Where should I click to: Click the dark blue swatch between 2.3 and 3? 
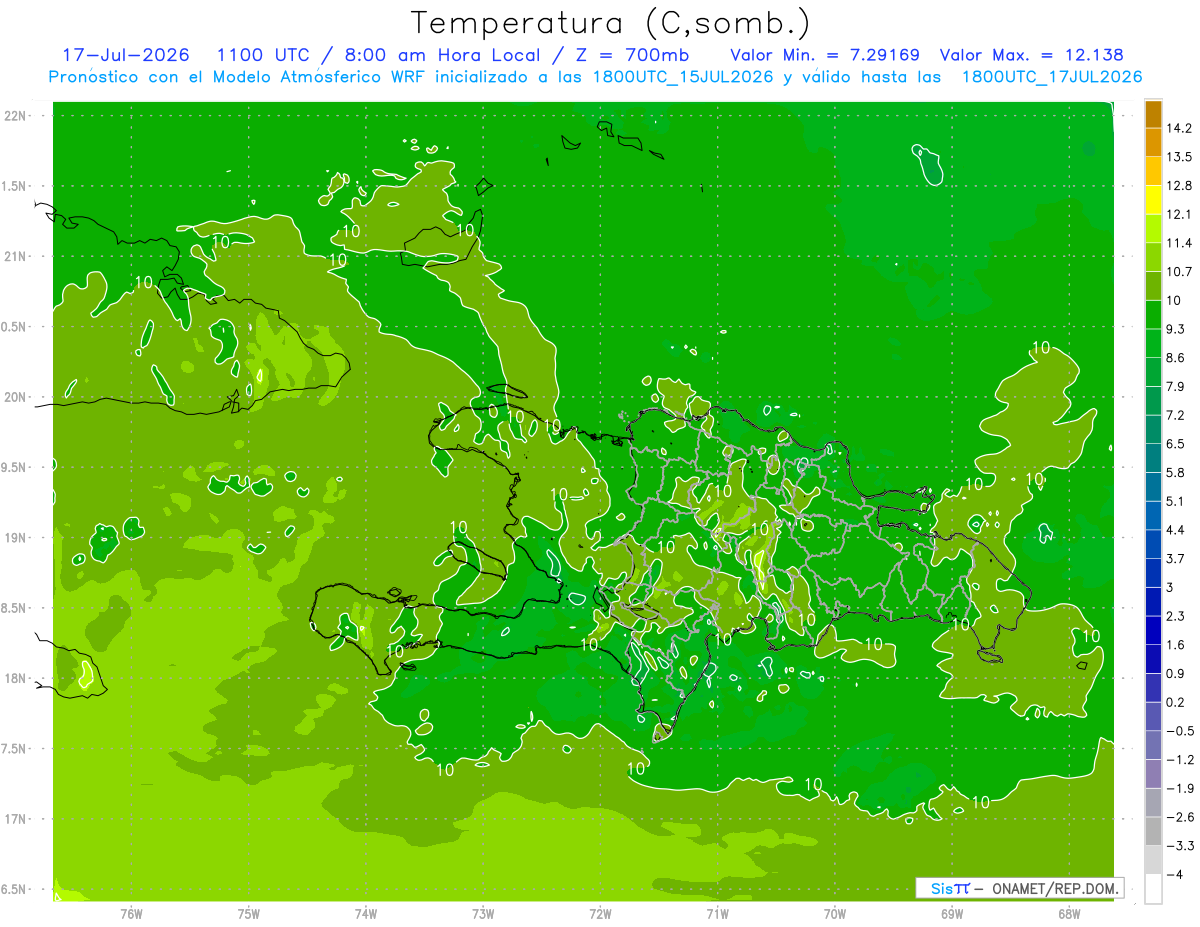point(1153,601)
